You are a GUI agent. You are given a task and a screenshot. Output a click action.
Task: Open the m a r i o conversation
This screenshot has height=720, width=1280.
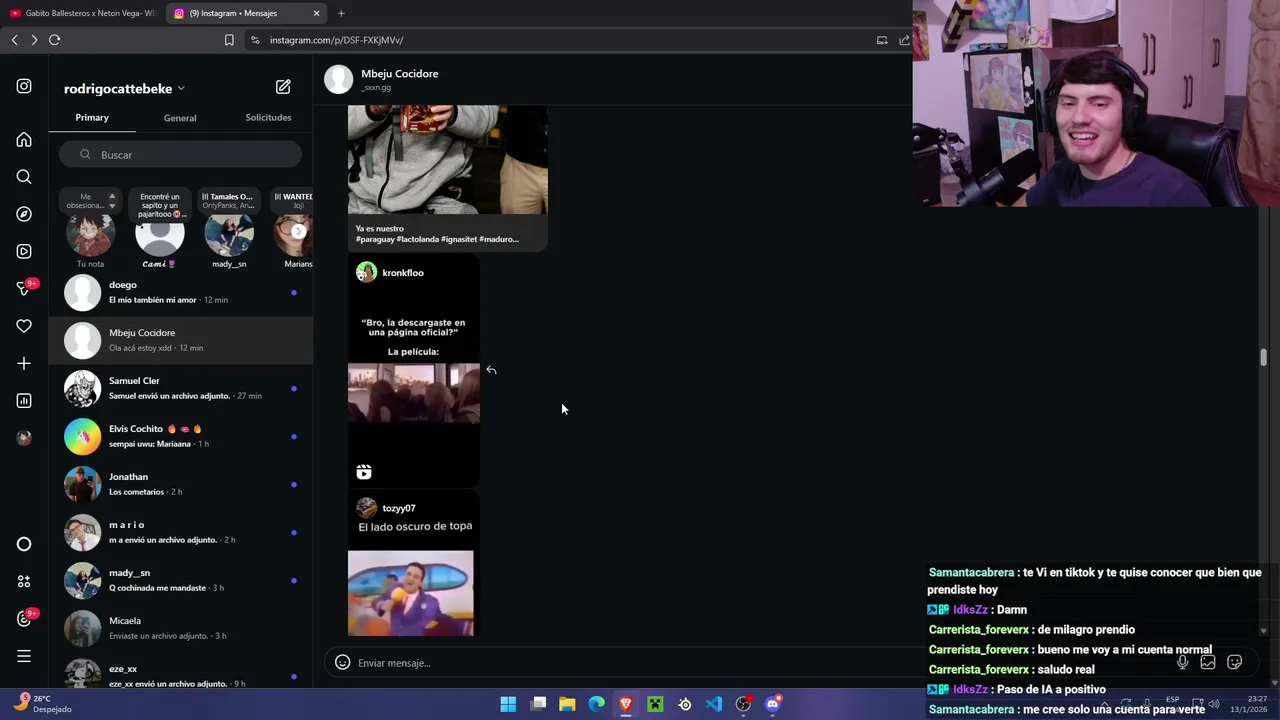click(x=180, y=532)
